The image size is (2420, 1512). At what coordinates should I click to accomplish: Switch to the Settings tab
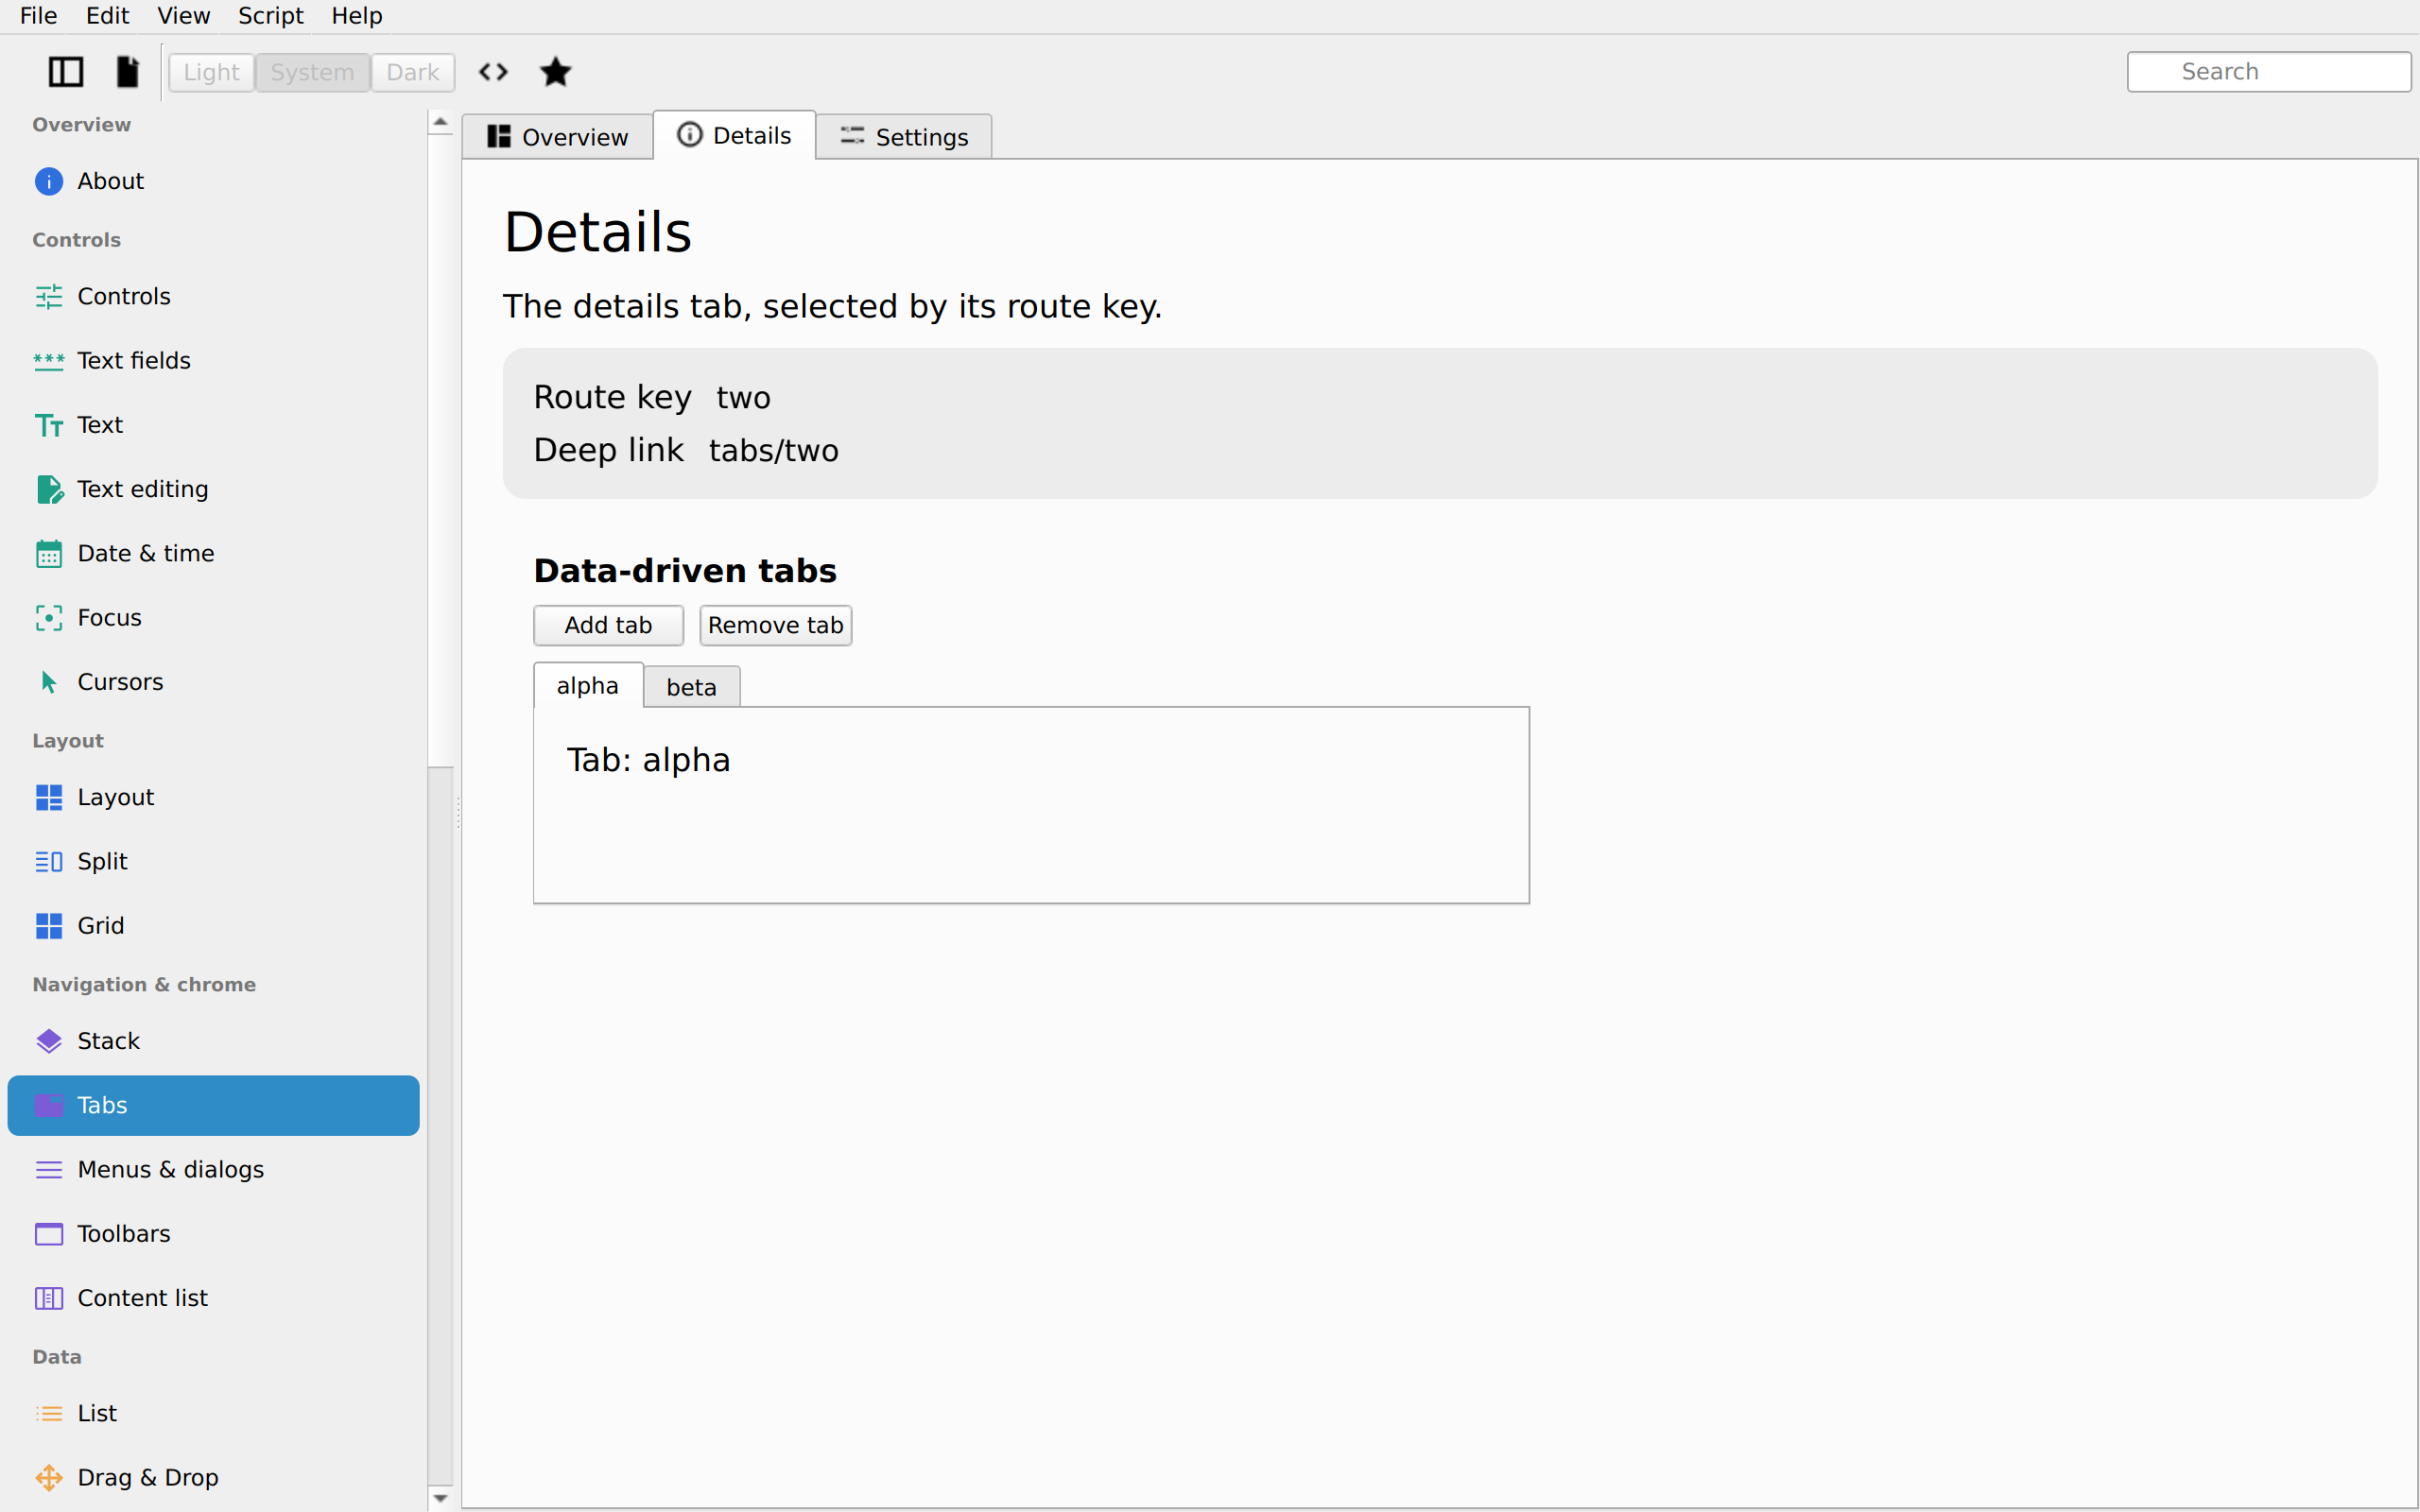pos(904,137)
